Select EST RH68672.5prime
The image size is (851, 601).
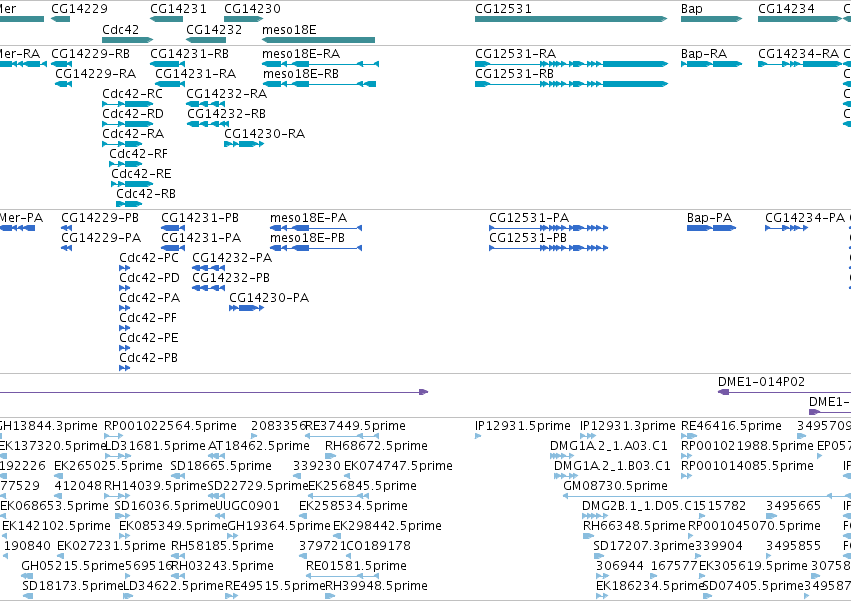[x=376, y=446]
